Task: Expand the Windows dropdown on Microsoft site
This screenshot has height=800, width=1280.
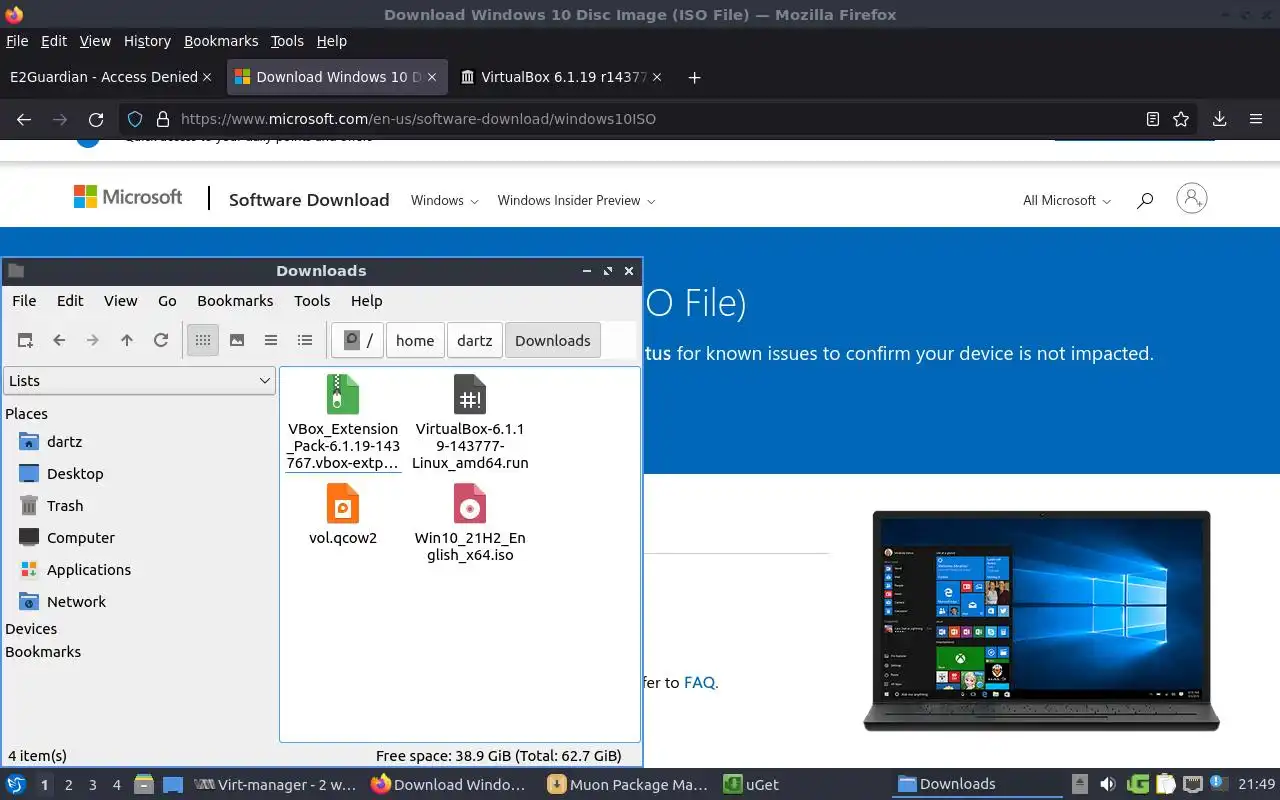Action: (445, 200)
